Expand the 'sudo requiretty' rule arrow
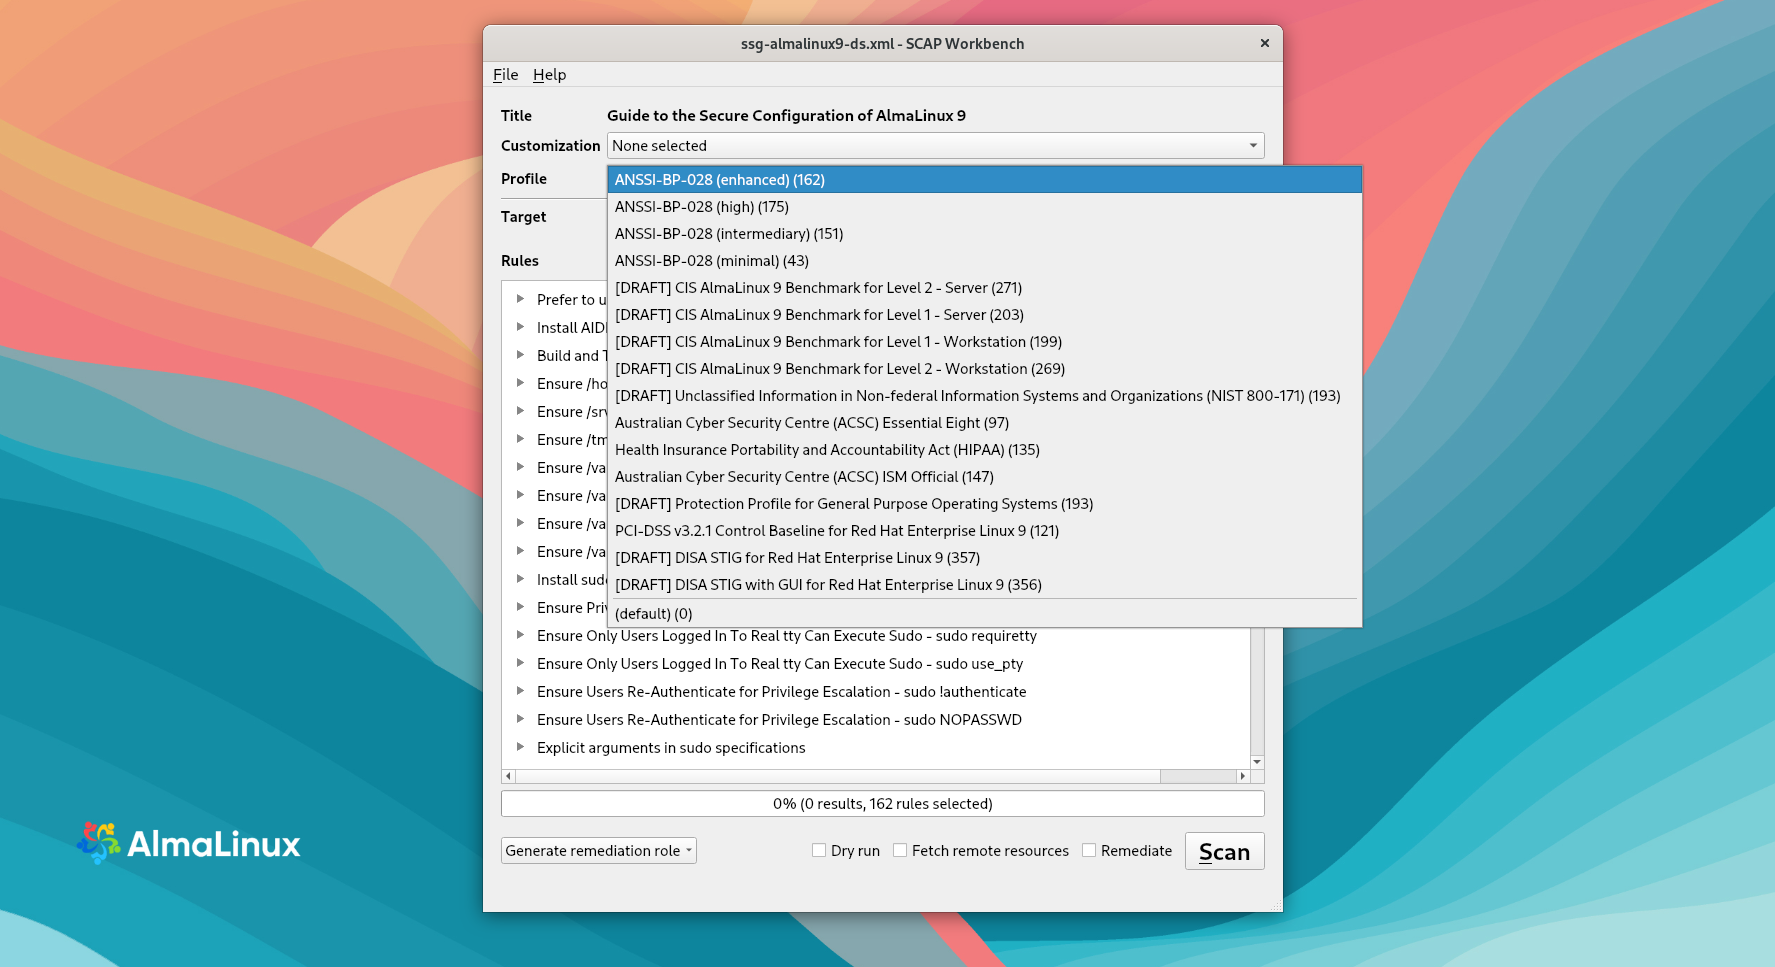Image resolution: width=1775 pixels, height=967 pixels. [520, 635]
